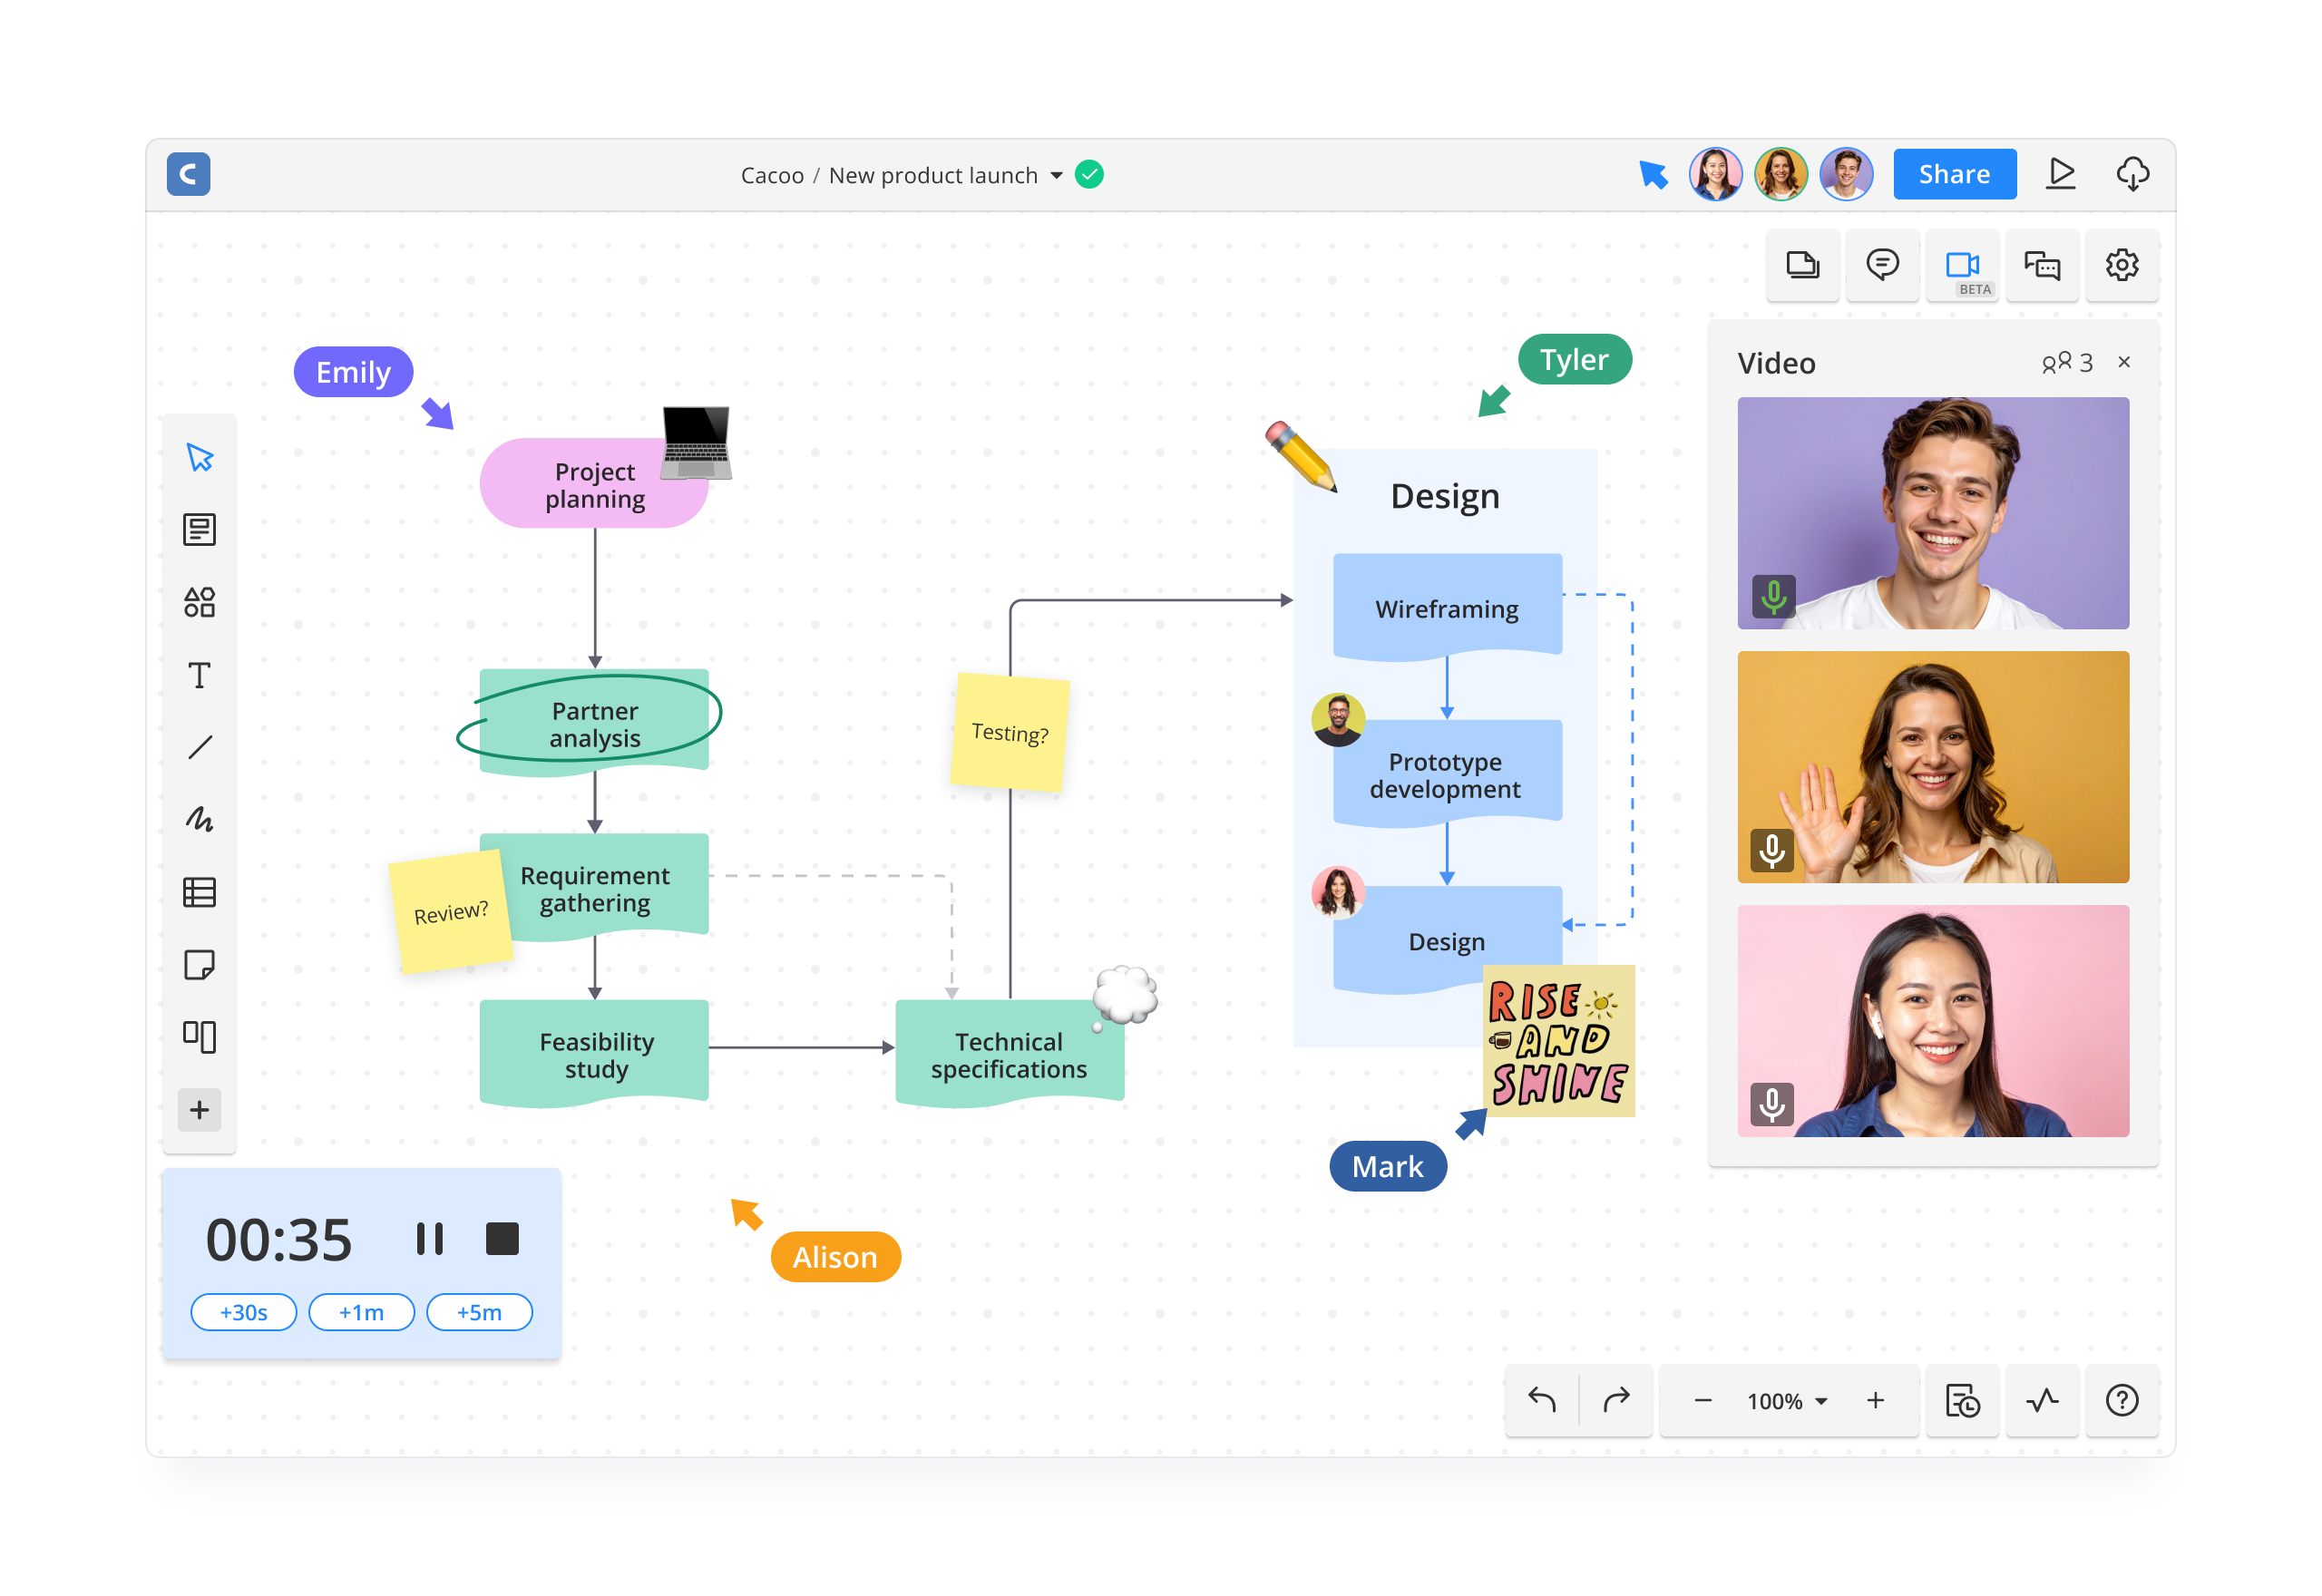2322x1596 pixels.
Task: Select the sticky note tool
Action: click(199, 965)
